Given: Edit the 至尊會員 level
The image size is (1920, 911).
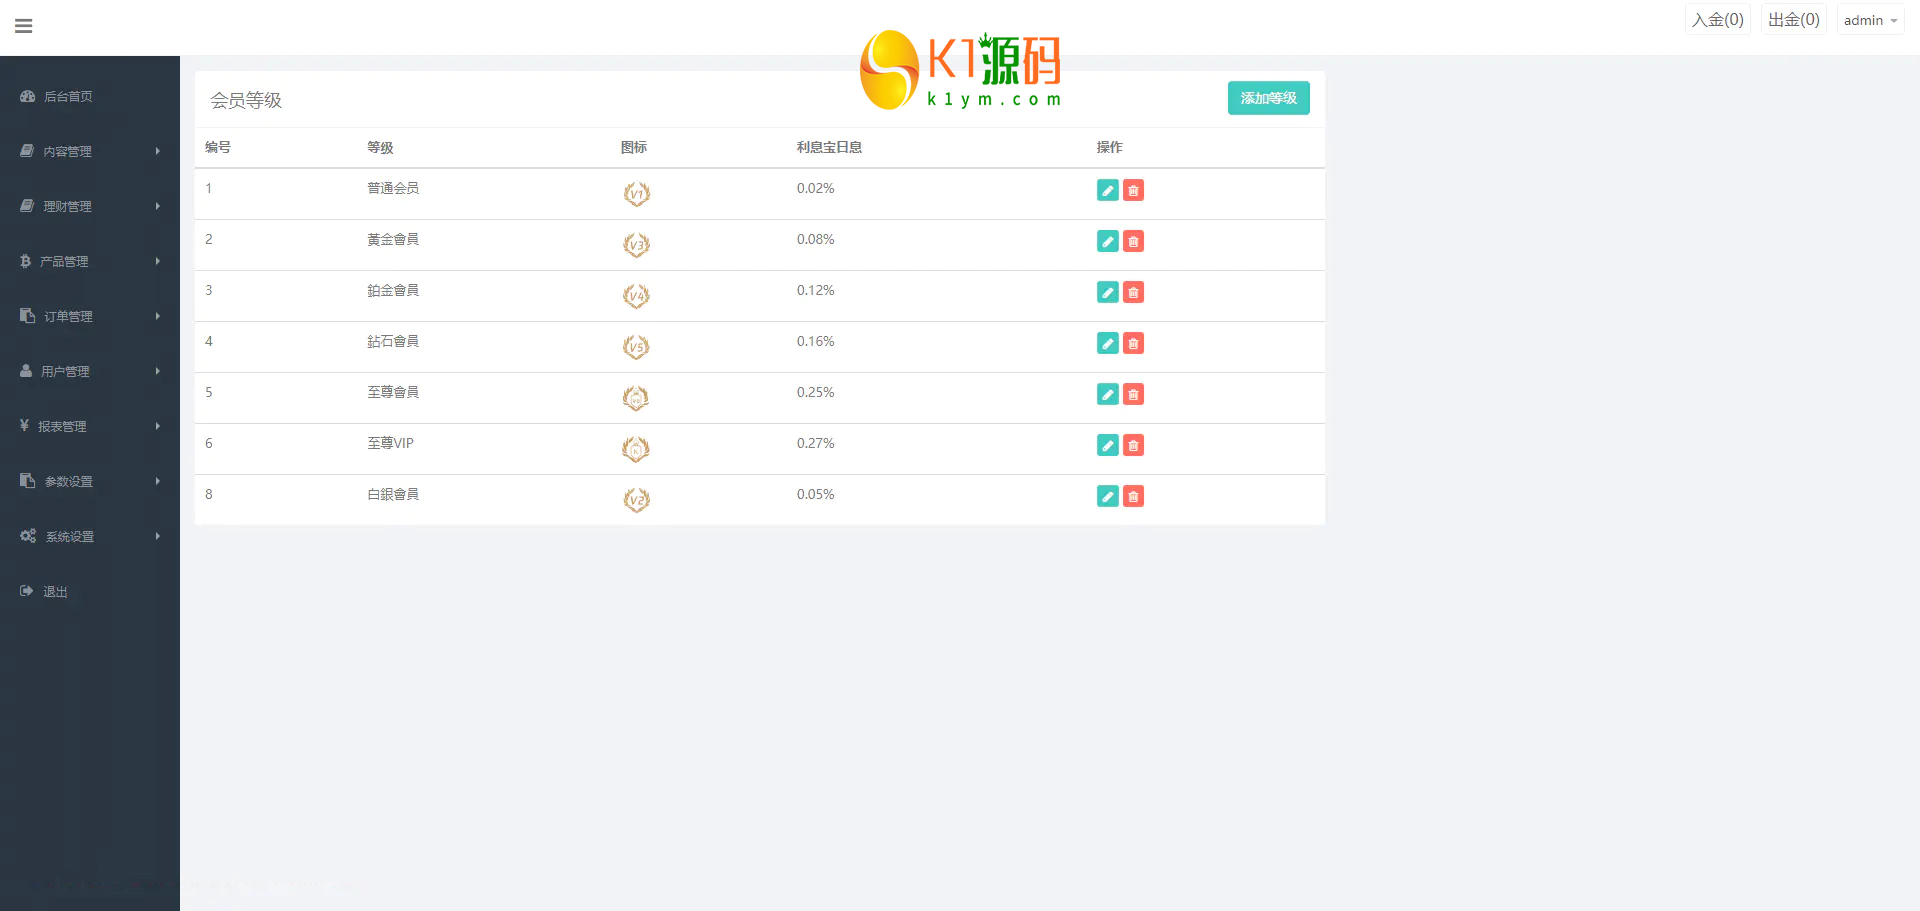Looking at the screenshot, I should 1108,395.
